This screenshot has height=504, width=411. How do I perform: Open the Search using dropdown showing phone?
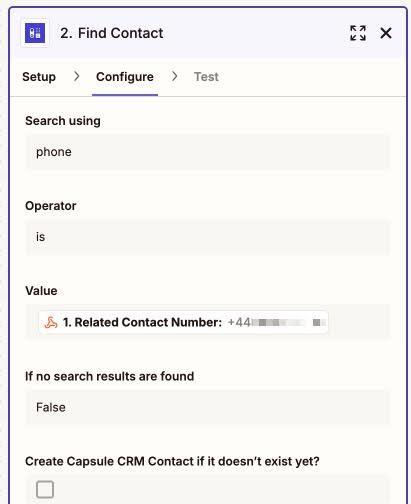point(207,152)
